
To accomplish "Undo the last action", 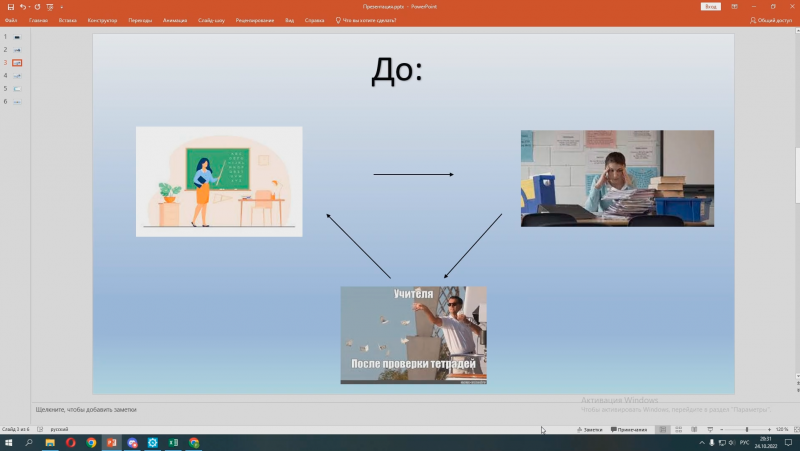I will [x=22, y=7].
